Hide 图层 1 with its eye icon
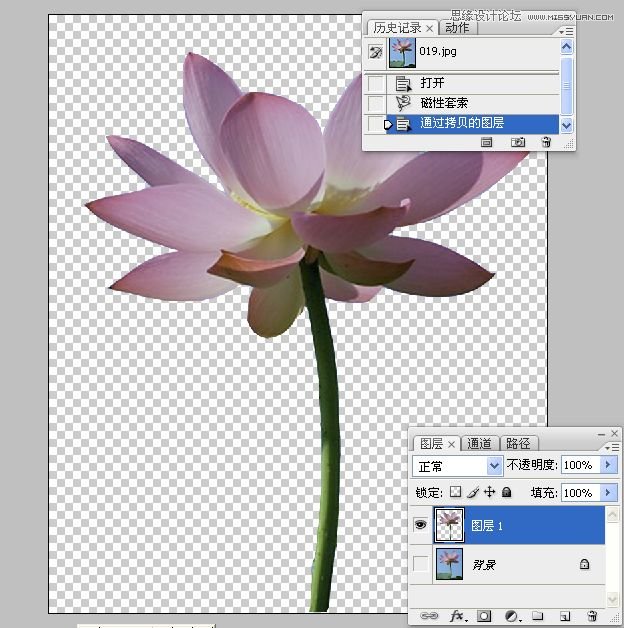This screenshot has width=624, height=628. coord(420,524)
